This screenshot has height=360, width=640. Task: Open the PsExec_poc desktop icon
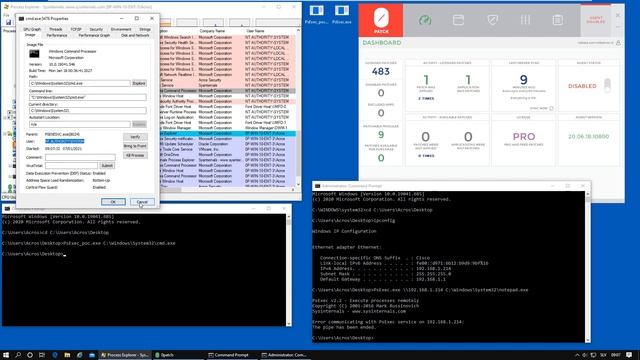[317, 14]
